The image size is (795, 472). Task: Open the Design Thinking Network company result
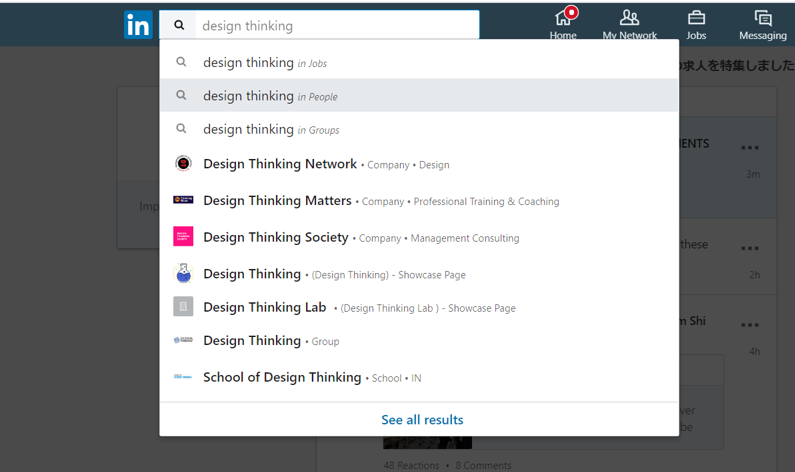419,164
